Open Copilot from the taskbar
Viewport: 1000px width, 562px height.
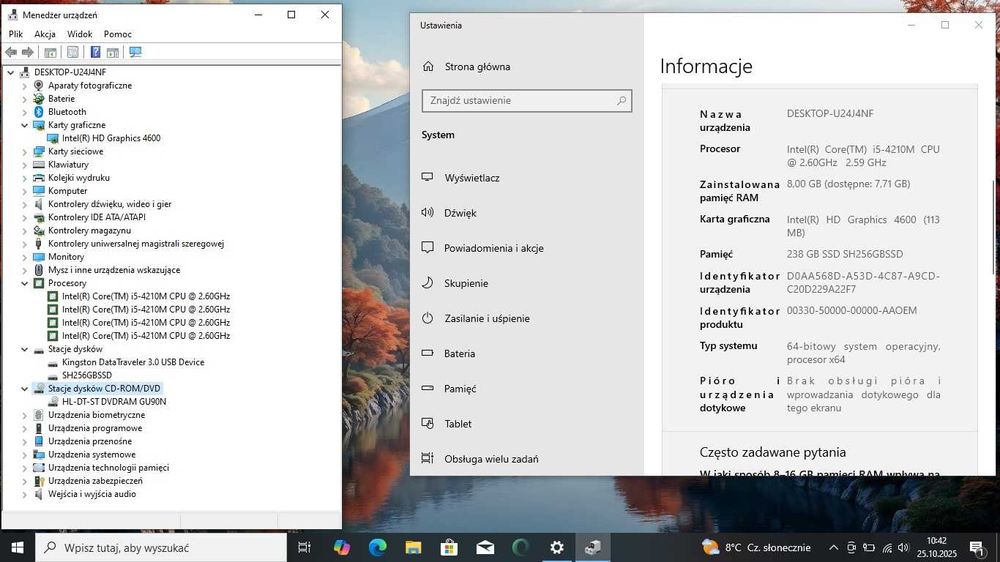click(x=342, y=547)
